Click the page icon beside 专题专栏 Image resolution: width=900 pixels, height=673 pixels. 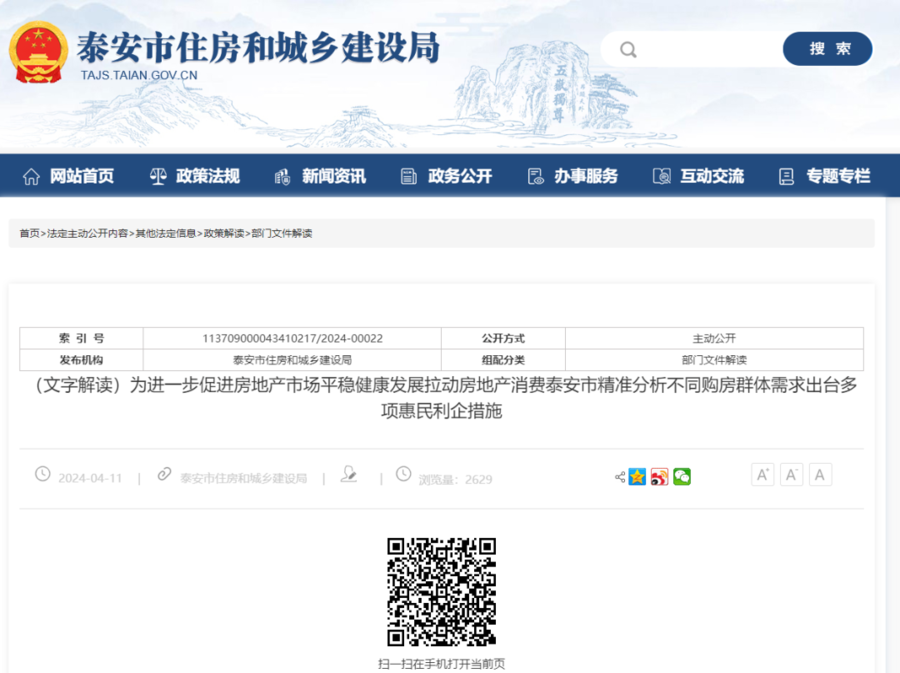[x=786, y=176]
